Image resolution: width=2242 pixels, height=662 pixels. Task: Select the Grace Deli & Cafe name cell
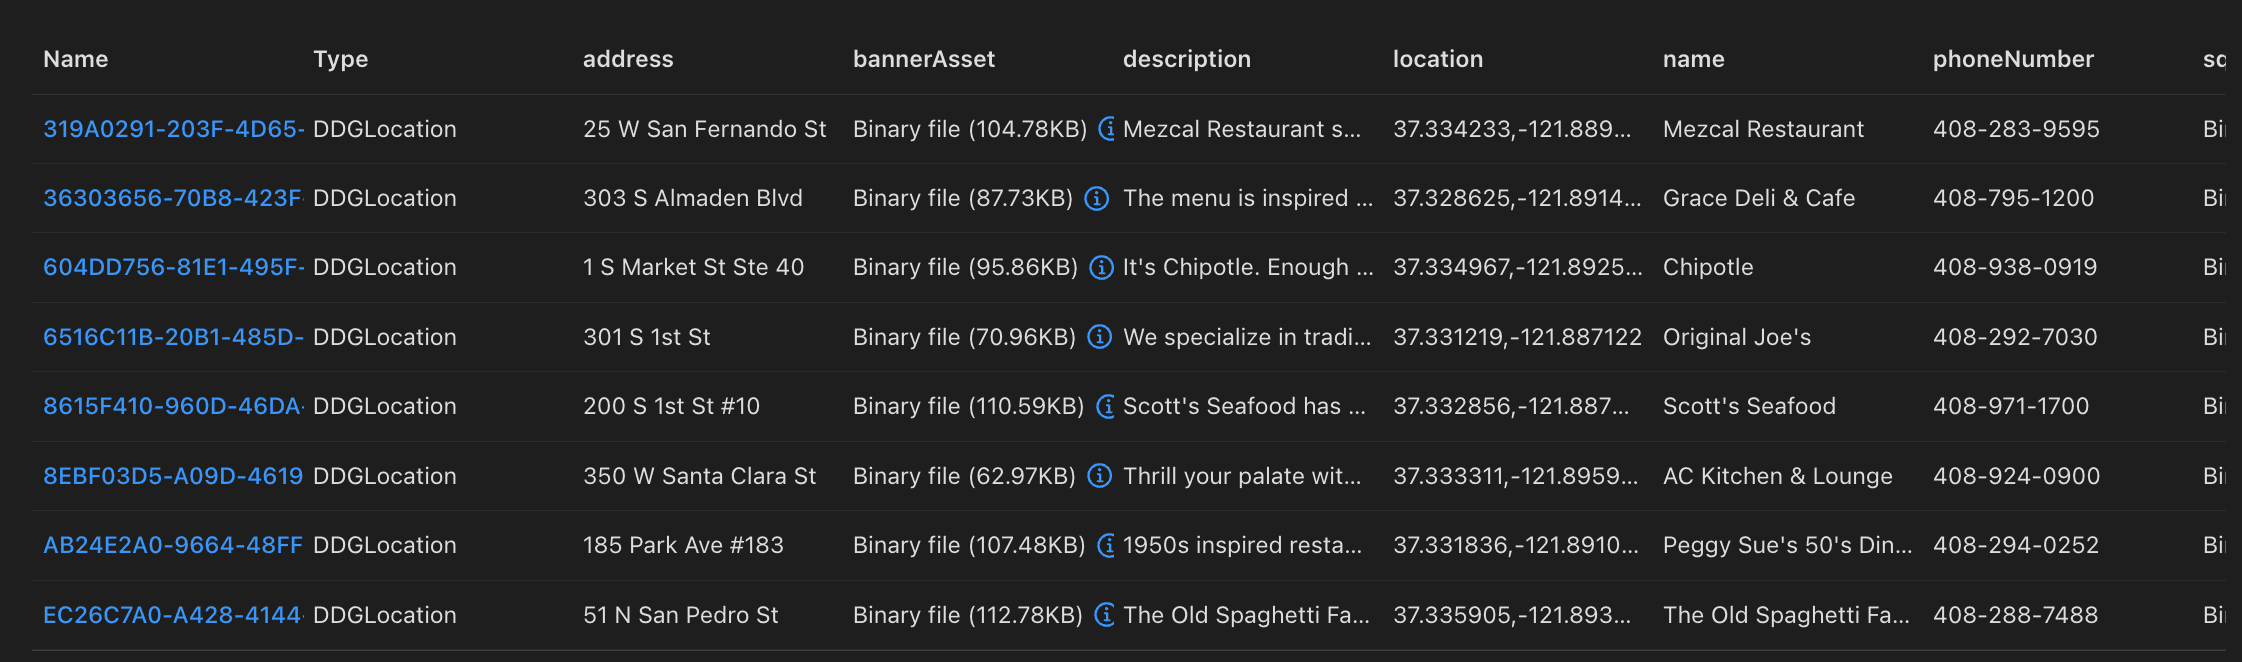pyautogui.click(x=1759, y=198)
